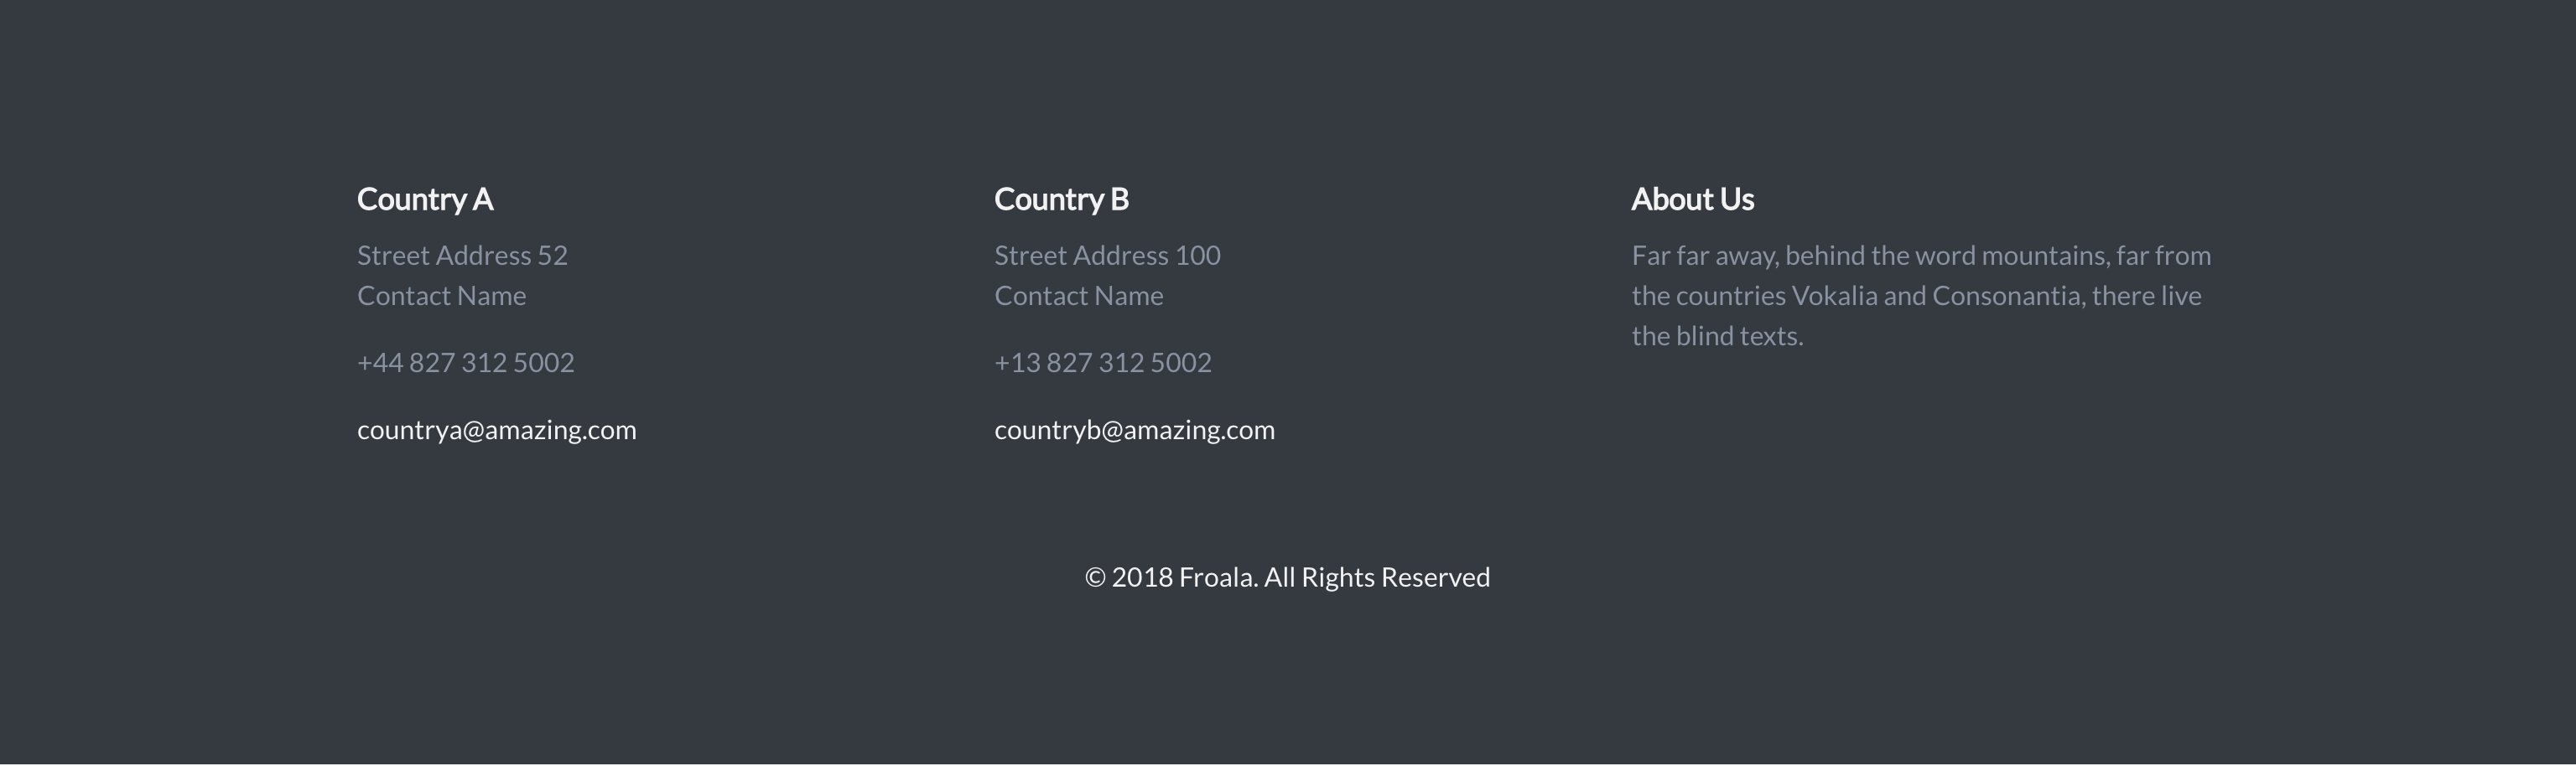This screenshot has height=766, width=2576.
Task: Select the Country B heading
Action: point(1061,199)
